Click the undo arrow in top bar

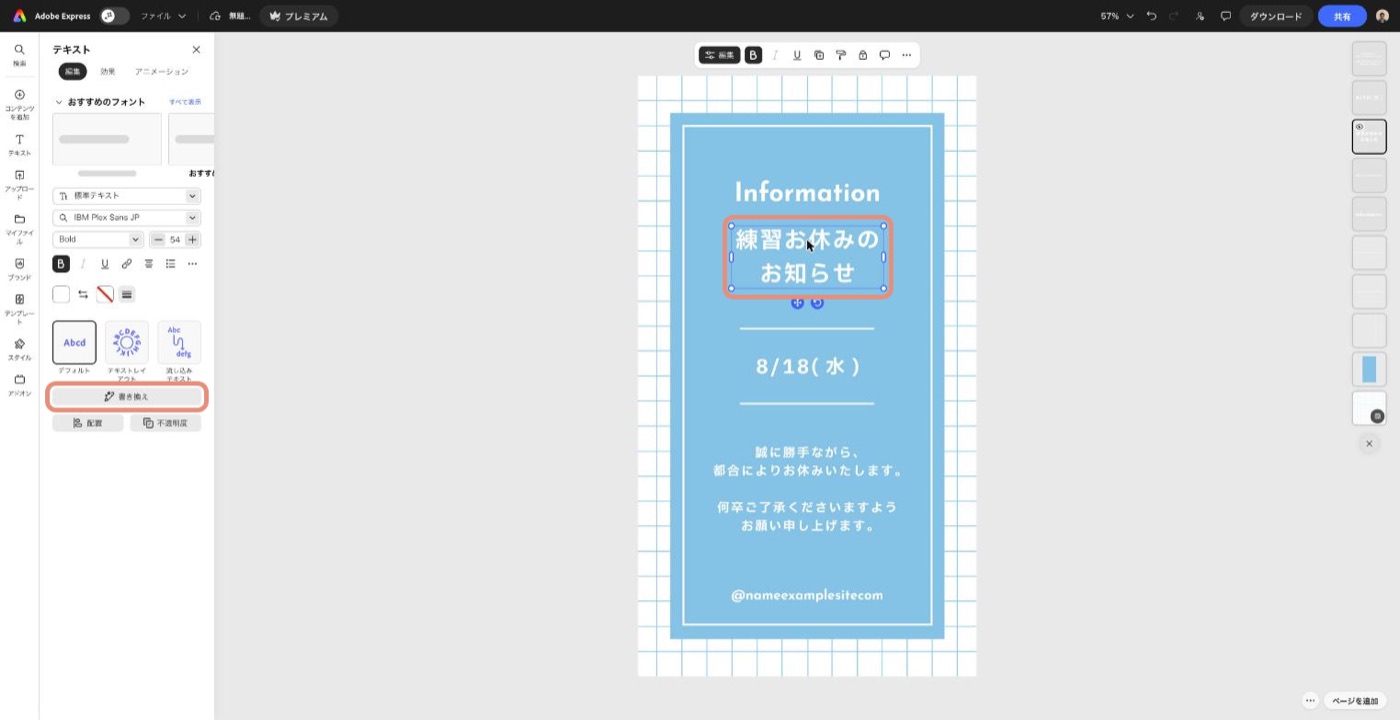coord(1152,16)
